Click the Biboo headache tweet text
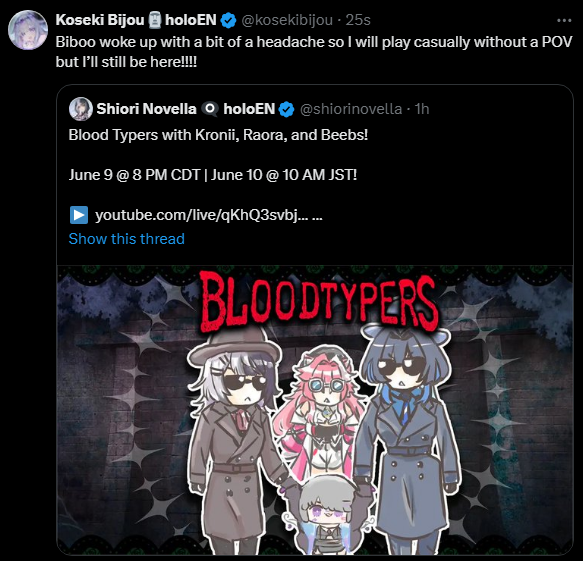The width and height of the screenshot is (583, 561). tap(314, 52)
